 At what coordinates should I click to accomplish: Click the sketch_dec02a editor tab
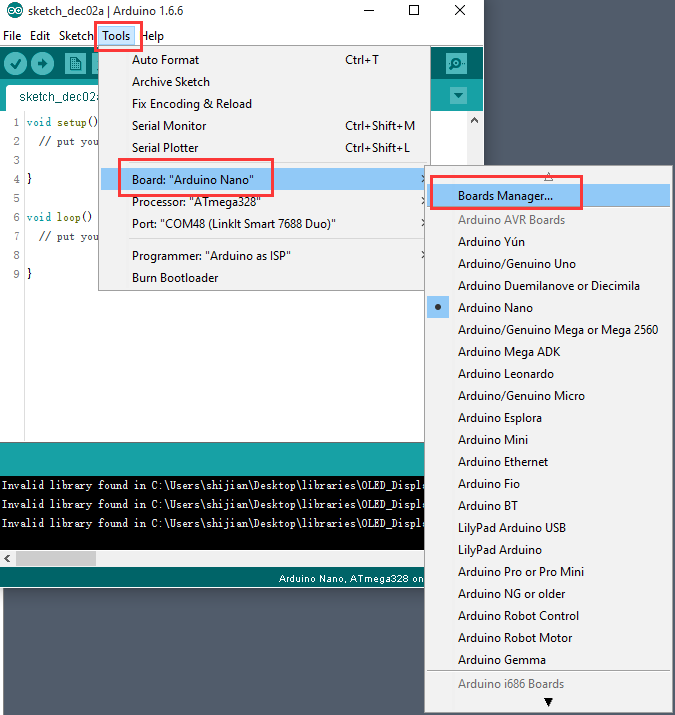click(x=54, y=97)
